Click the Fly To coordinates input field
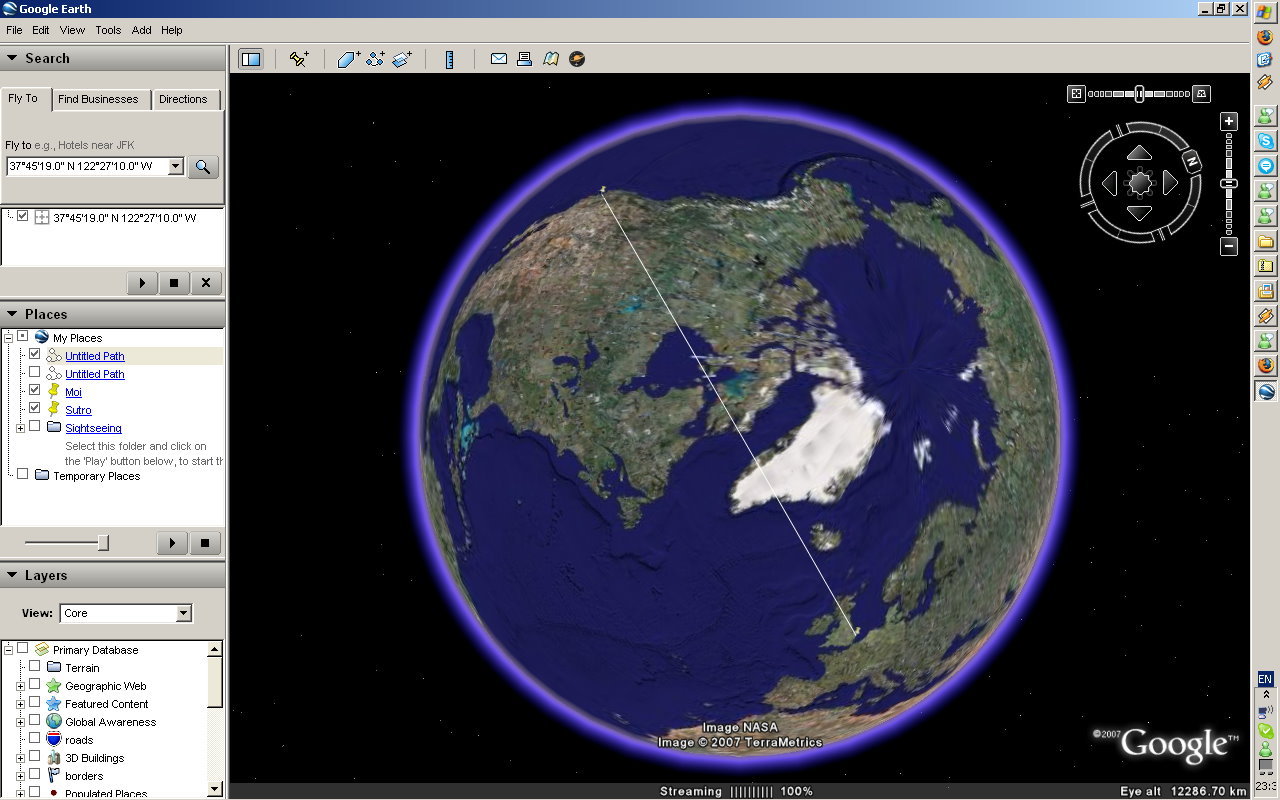1280x800 pixels. point(88,166)
